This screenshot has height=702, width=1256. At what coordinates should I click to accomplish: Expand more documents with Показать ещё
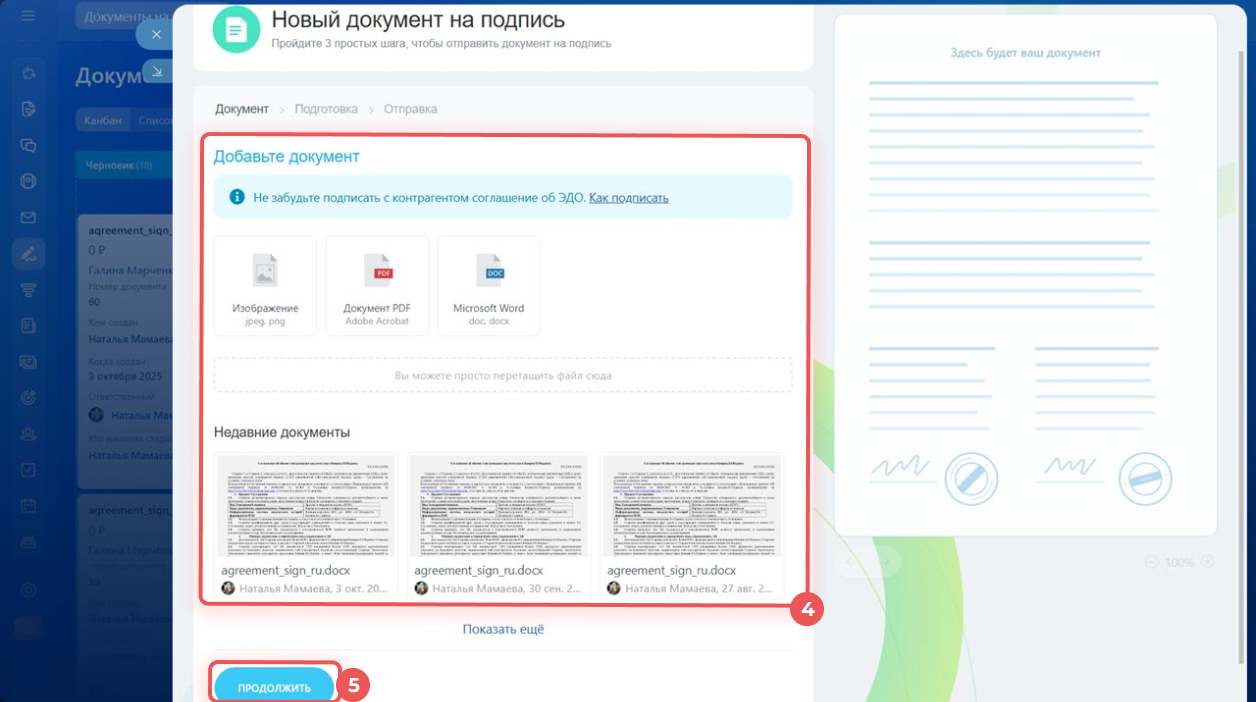(503, 629)
